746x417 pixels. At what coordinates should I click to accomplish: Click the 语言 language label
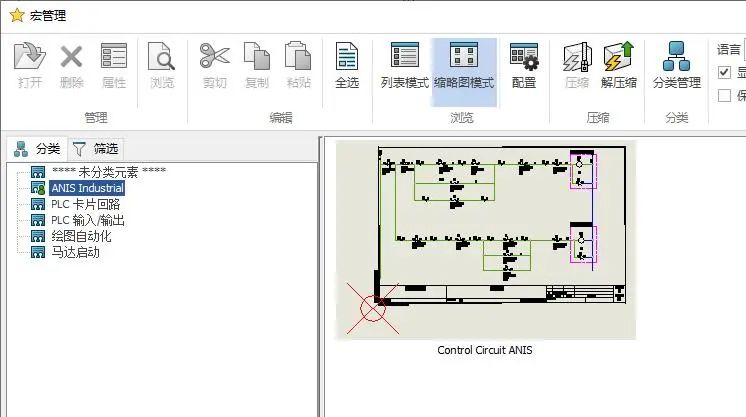pyautogui.click(x=728, y=50)
